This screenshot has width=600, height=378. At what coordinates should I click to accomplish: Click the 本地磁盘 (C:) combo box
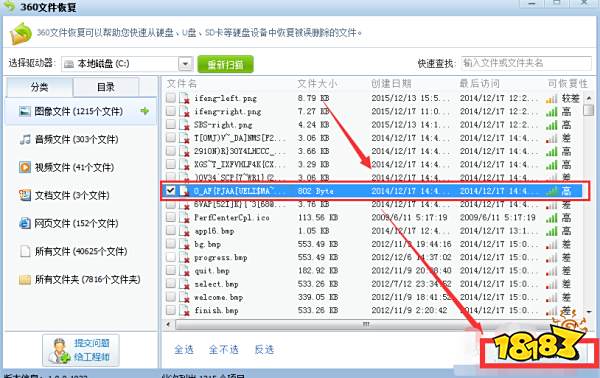click(127, 64)
